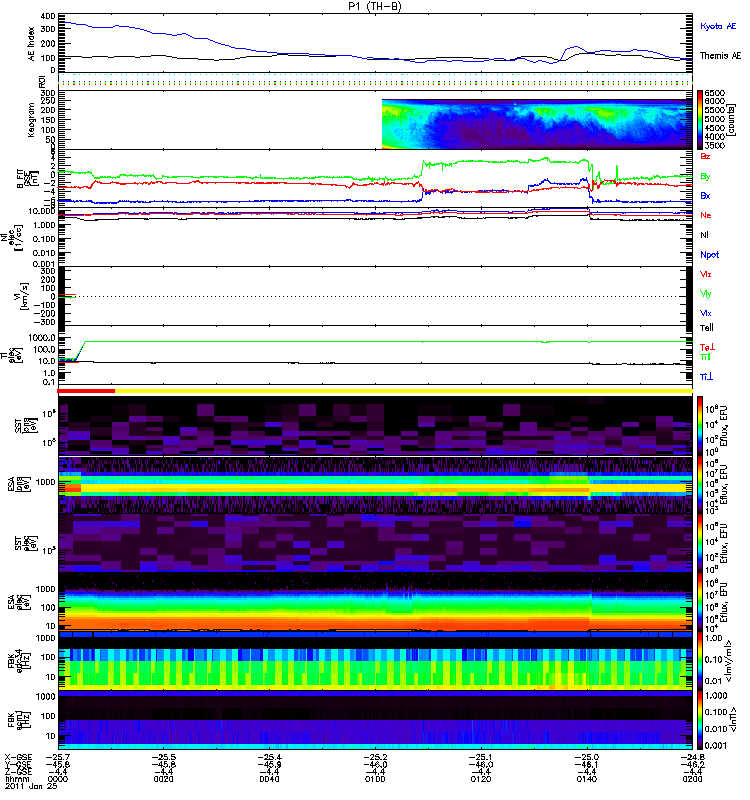Image resolution: width=750 pixels, height=800 pixels.
Task: Click the "AE Index" axis label
Action: pos(32,44)
